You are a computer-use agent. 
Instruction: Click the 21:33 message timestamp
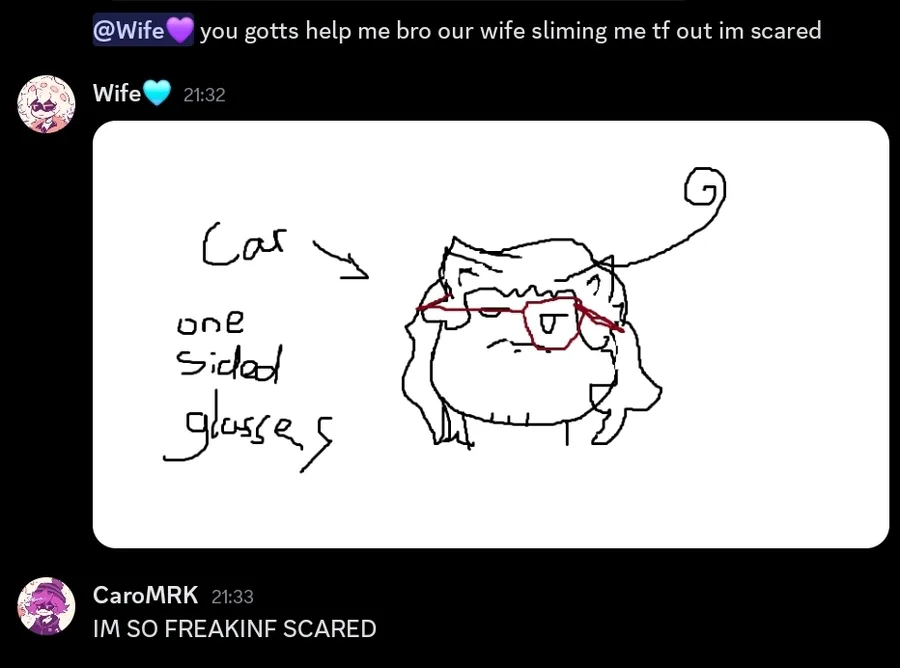tap(232, 597)
